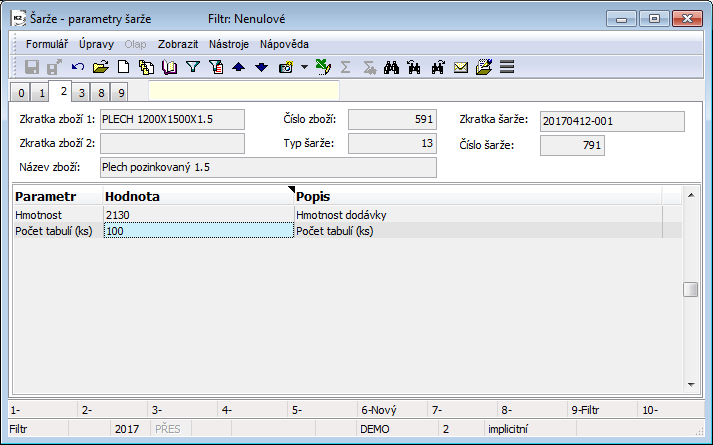Viewport: 713px width, 445px height.
Task: Switch to page tab 3
Action: [x=81, y=93]
